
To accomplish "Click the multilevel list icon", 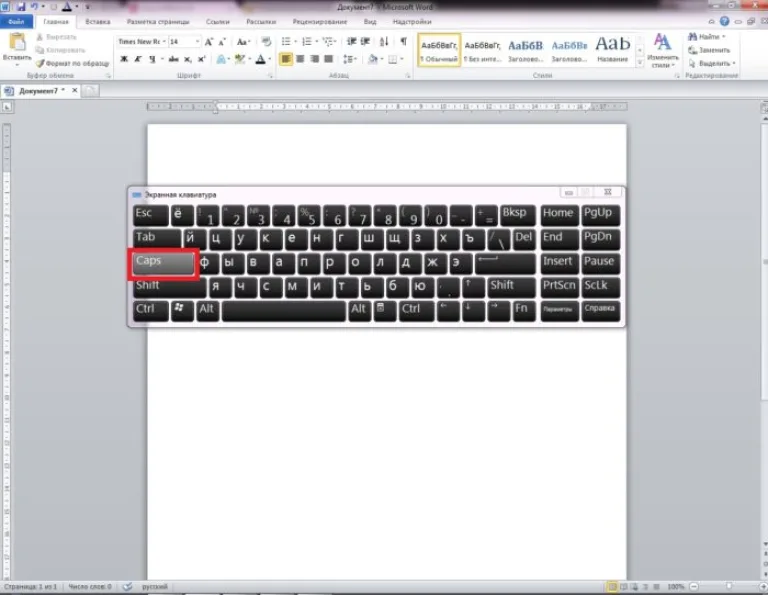I will pos(328,42).
